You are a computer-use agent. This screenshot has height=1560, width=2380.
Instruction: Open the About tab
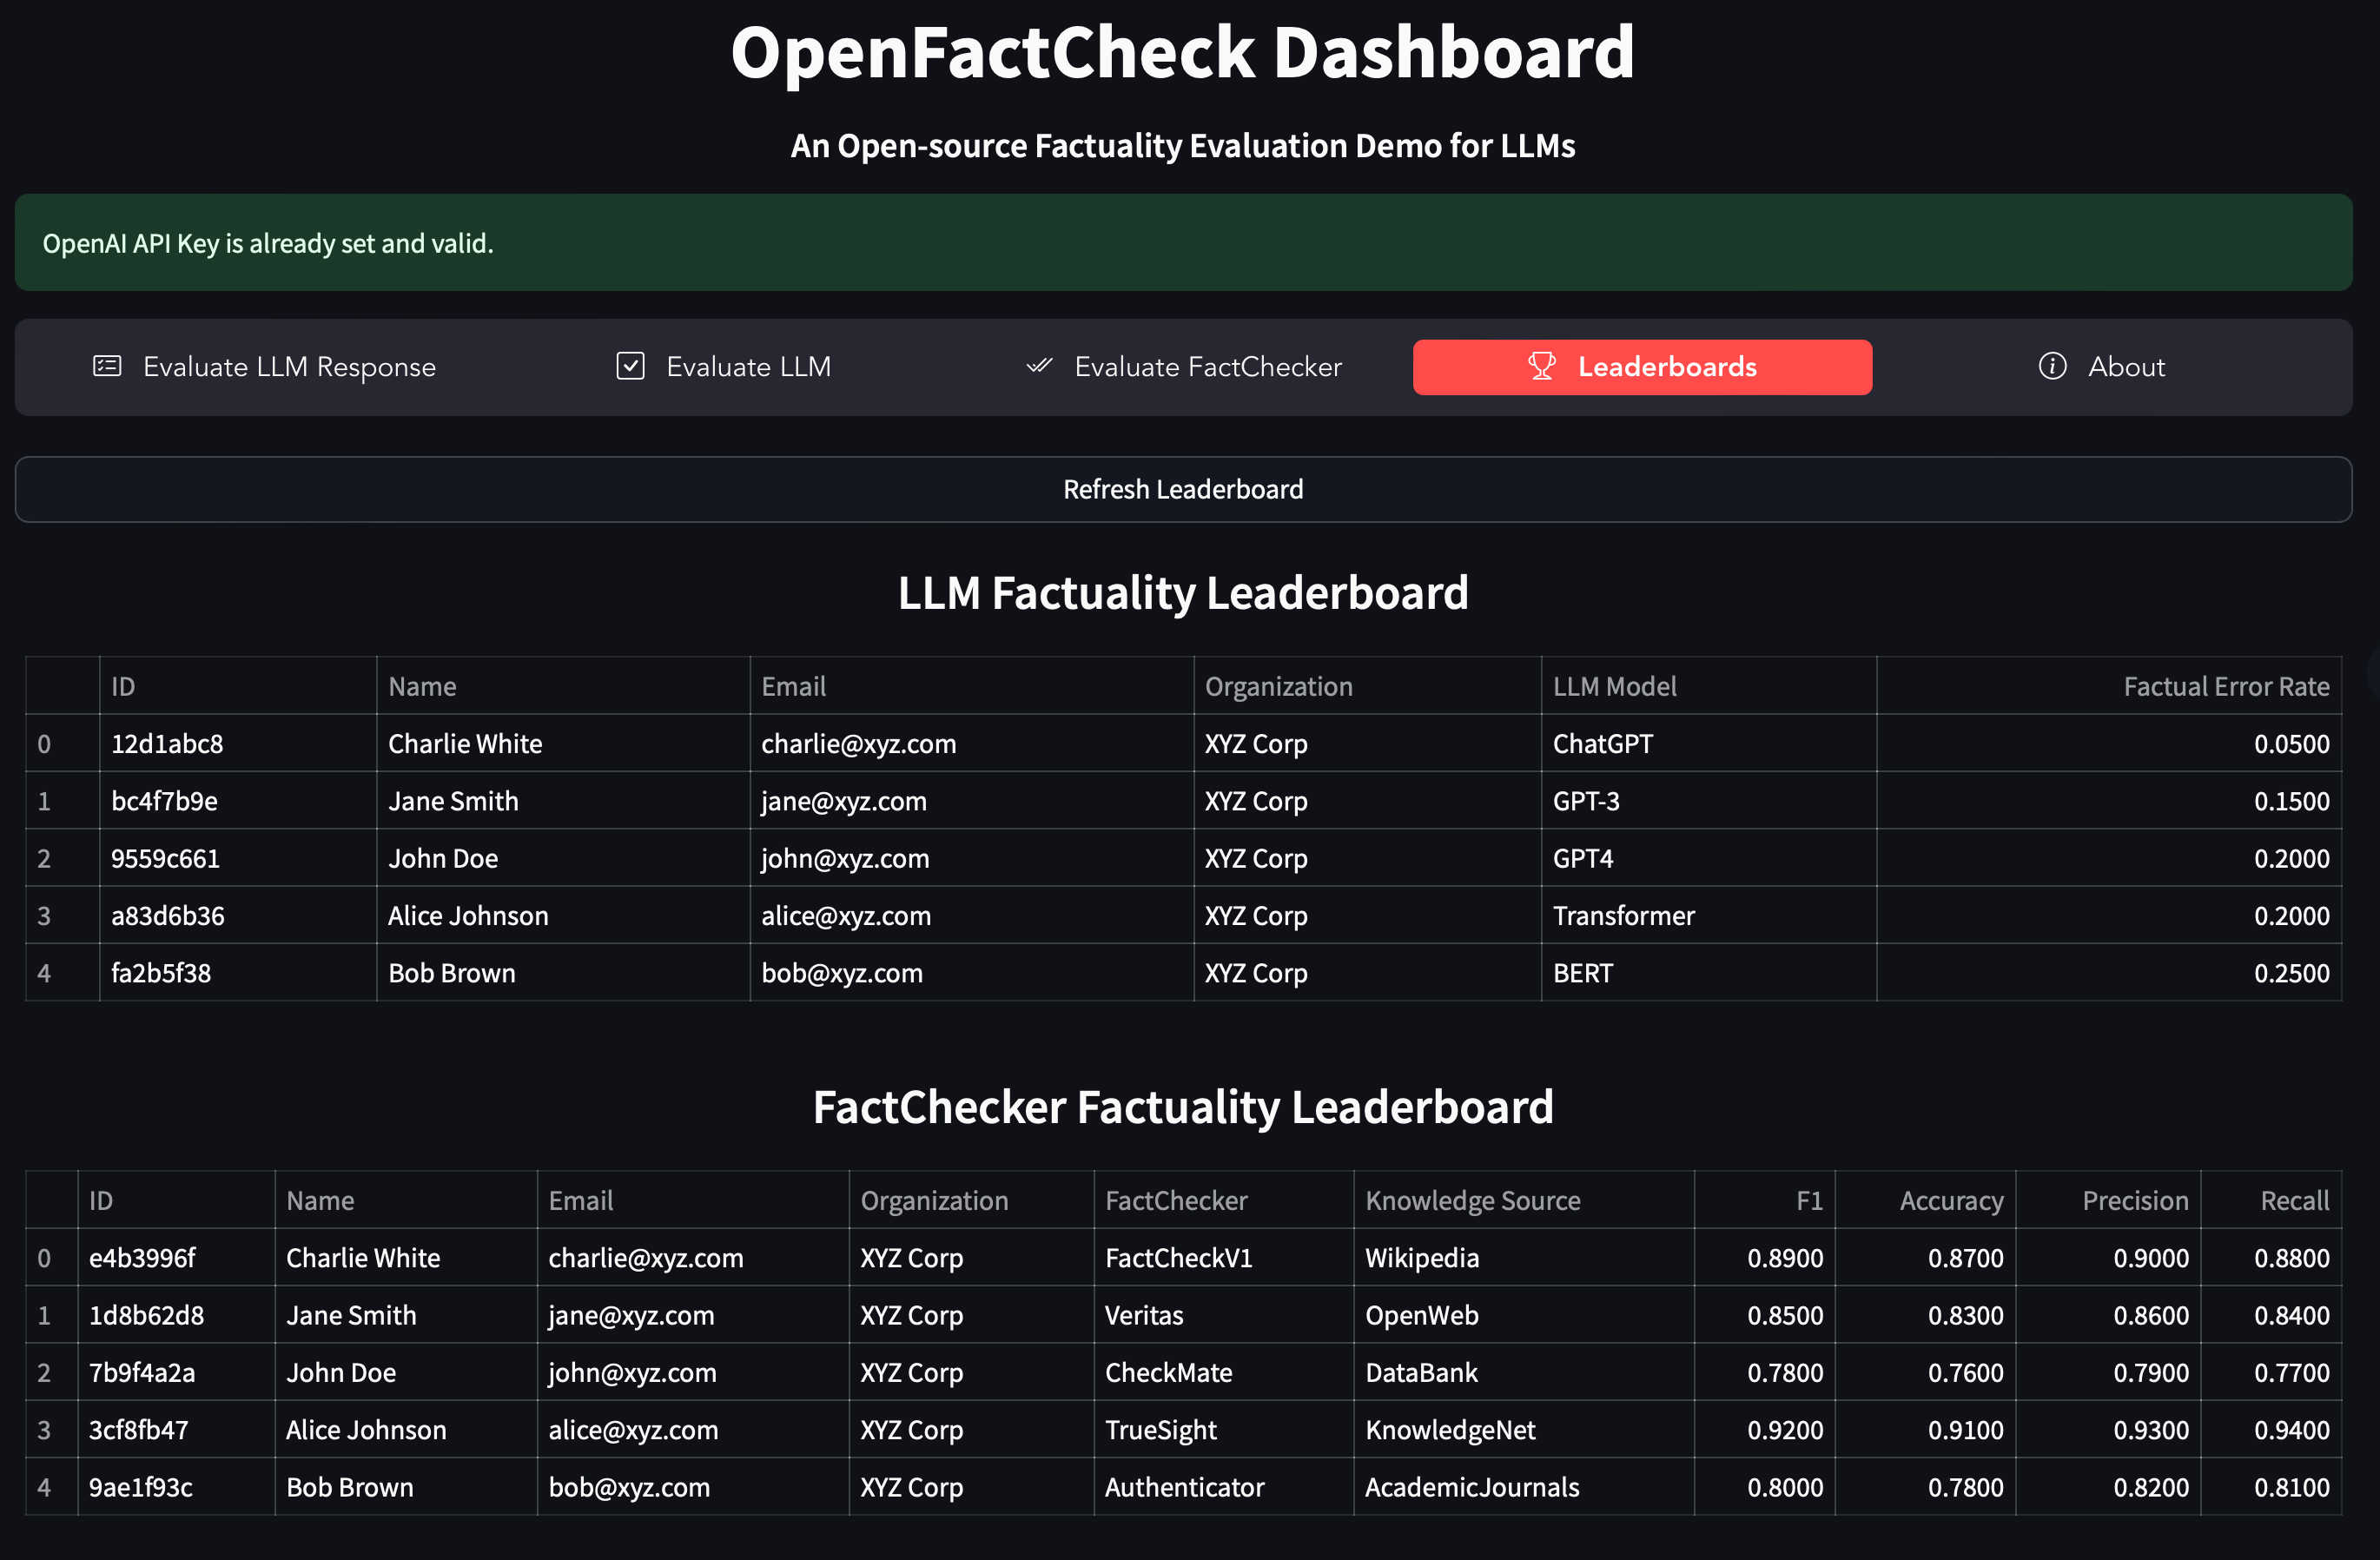[x=2102, y=367]
